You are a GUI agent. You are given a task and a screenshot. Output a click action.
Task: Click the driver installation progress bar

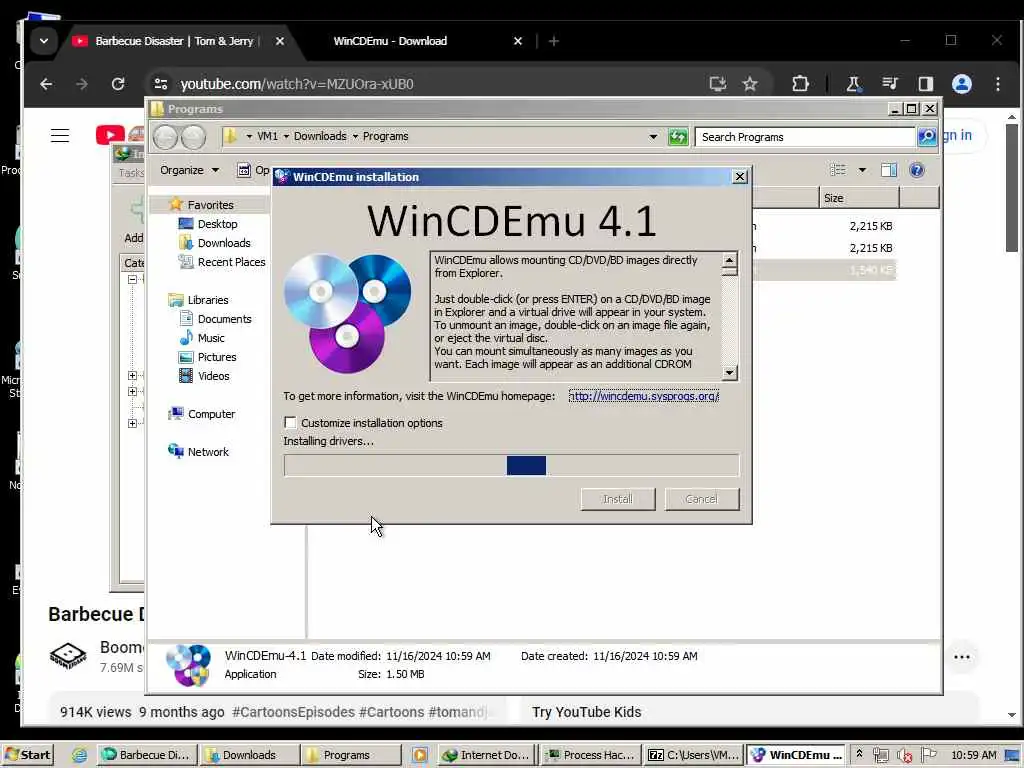tap(511, 466)
